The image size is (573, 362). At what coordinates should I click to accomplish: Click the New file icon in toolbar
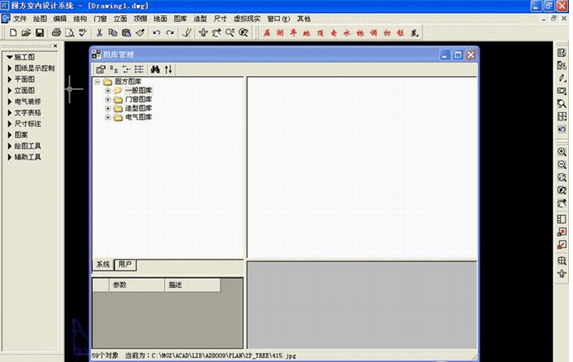pos(13,33)
